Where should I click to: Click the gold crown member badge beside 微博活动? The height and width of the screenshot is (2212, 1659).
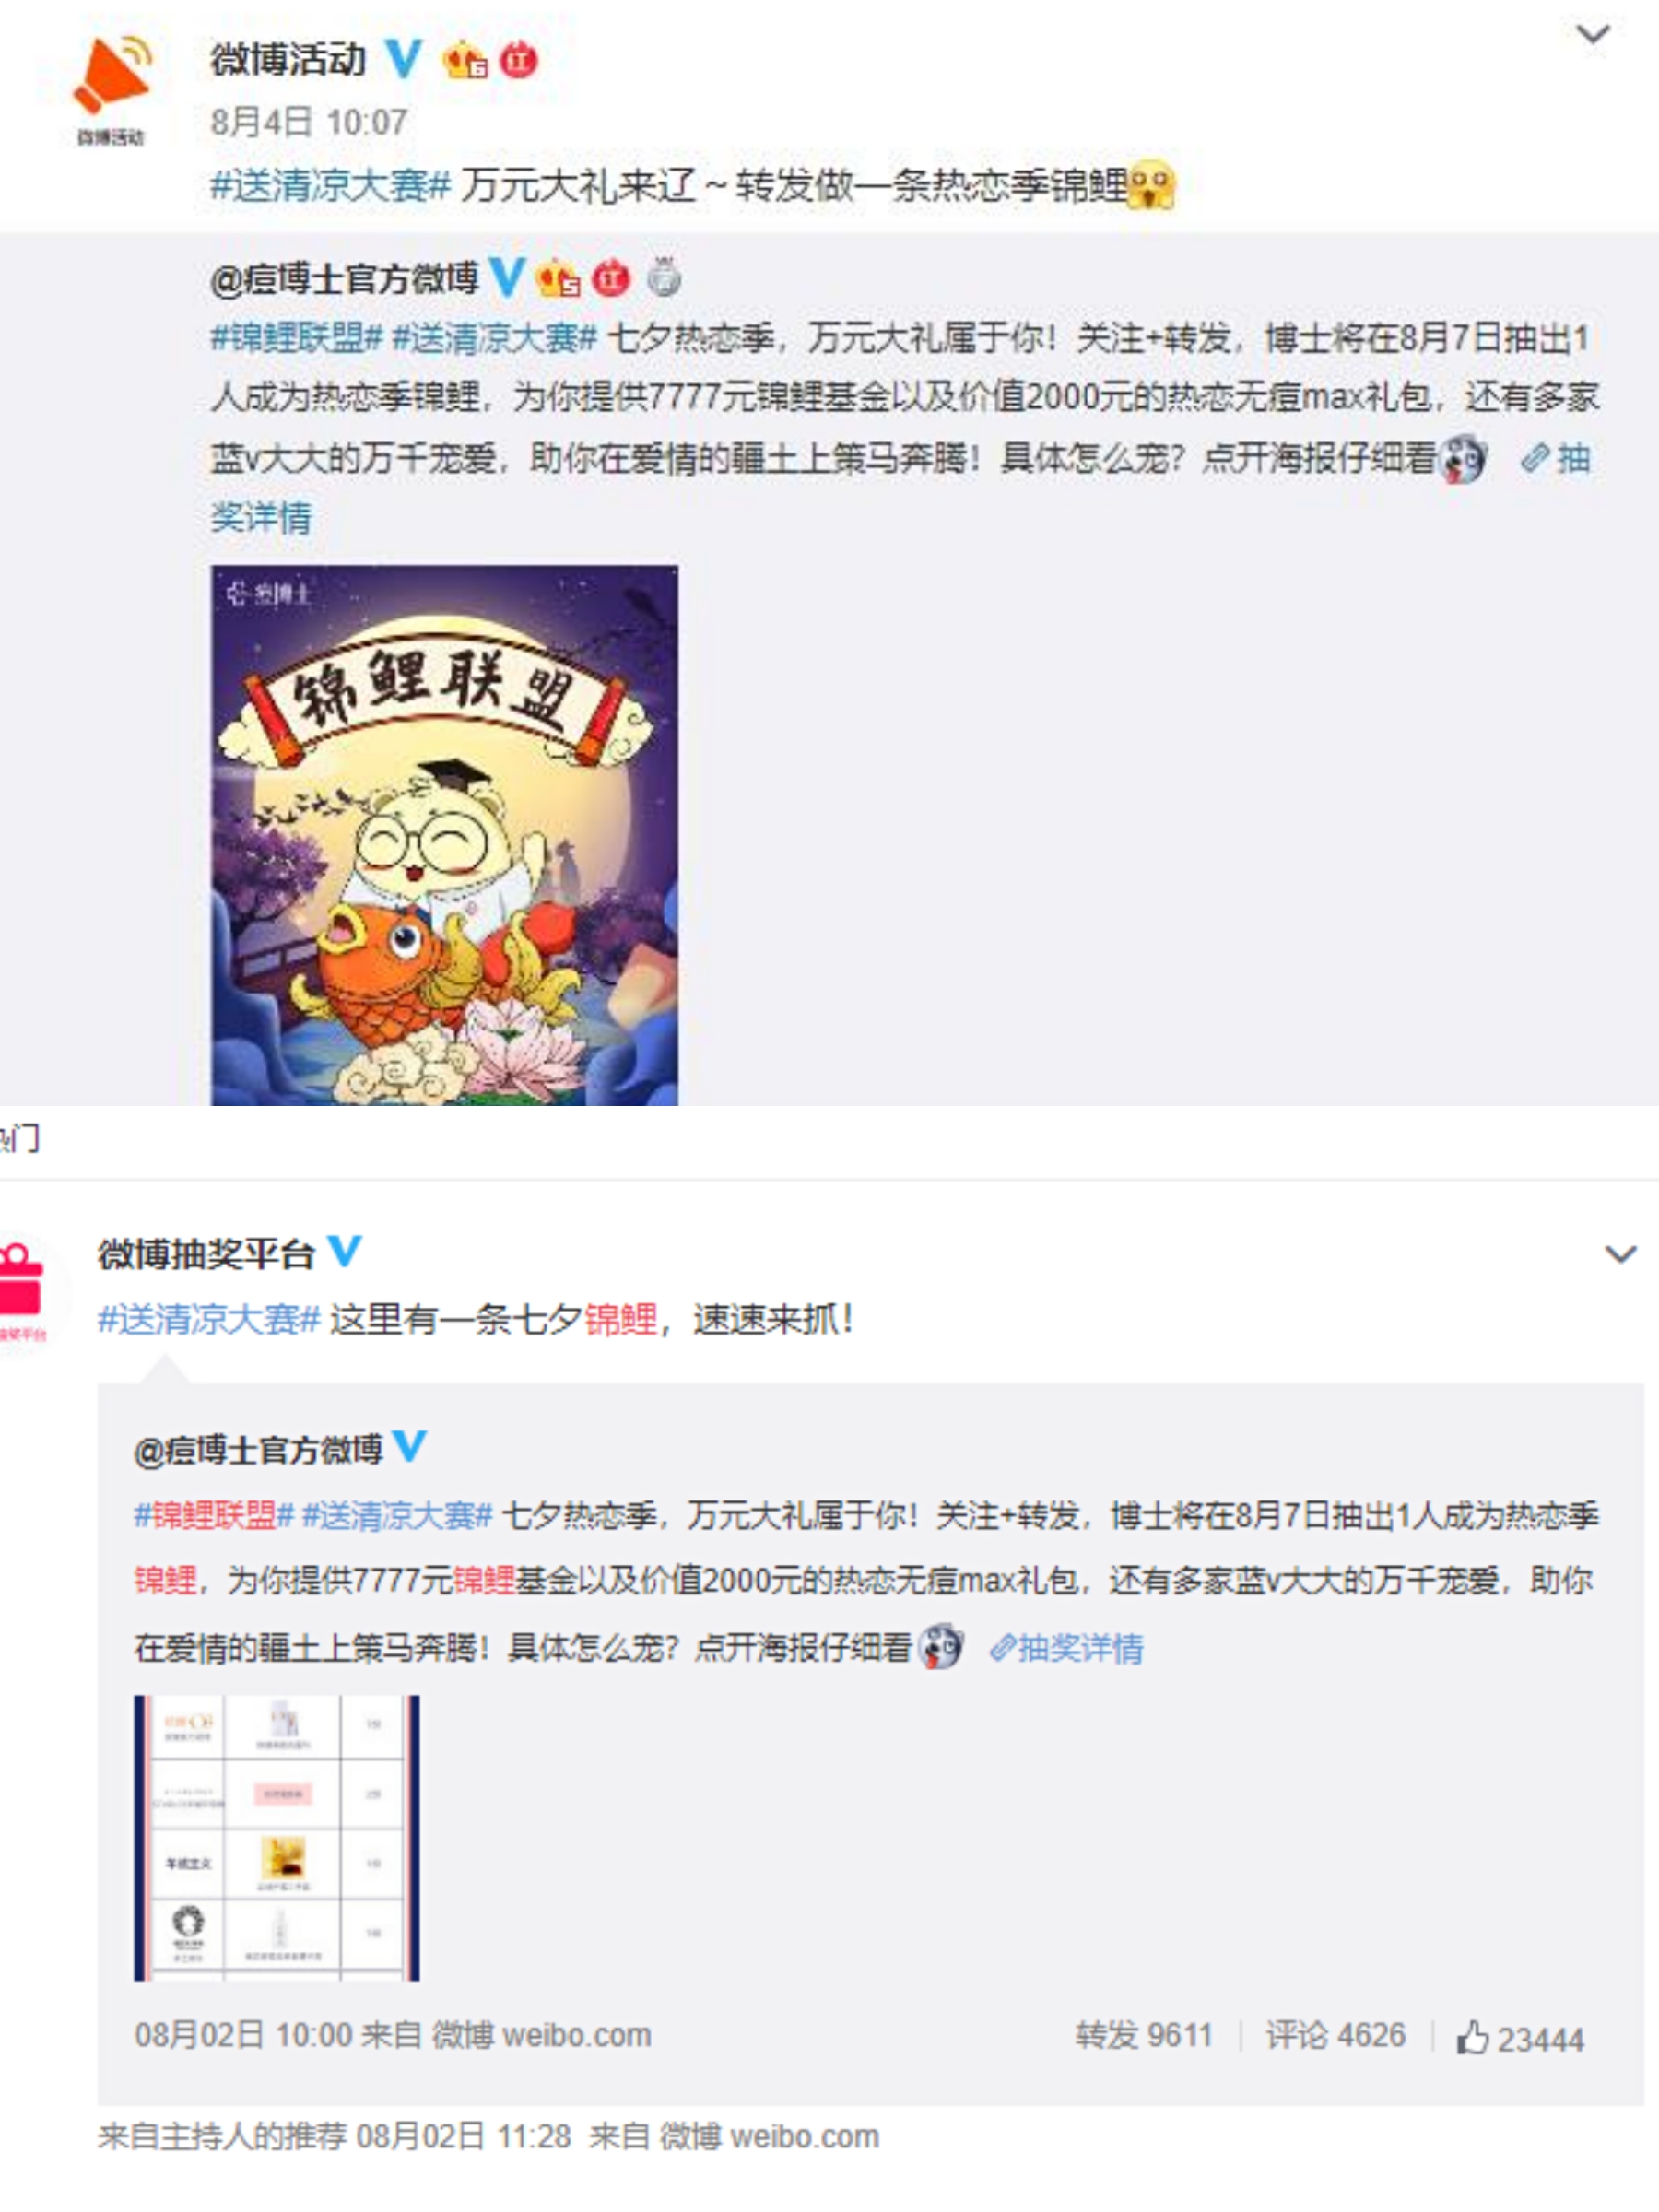[465, 60]
